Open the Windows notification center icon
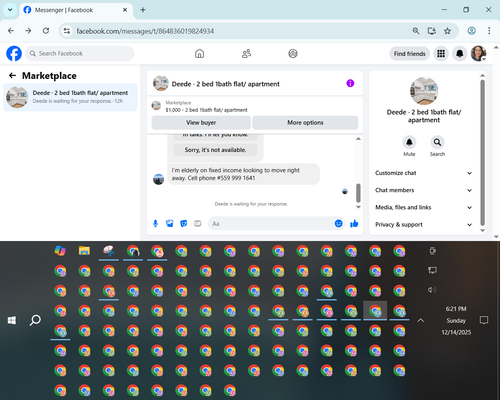This screenshot has height=400, width=500. 484,321
